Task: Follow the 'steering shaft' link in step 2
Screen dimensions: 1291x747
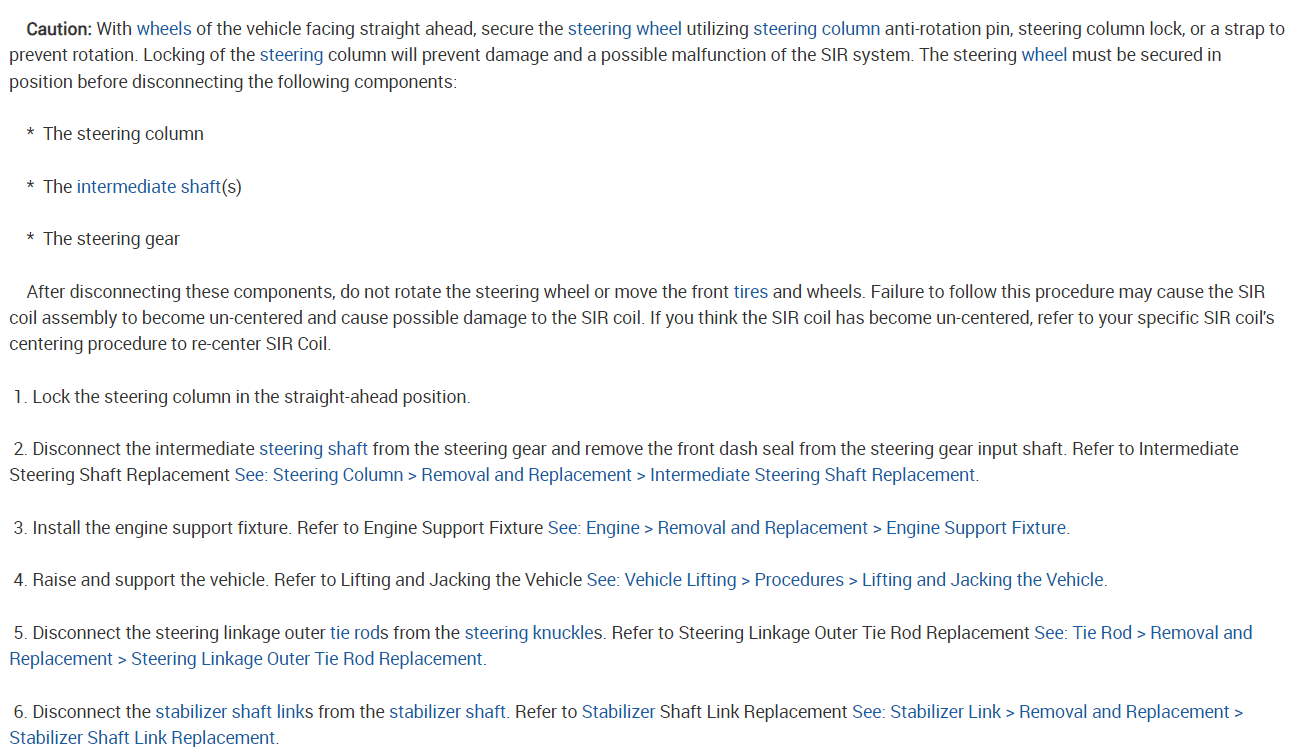Action: 313,449
